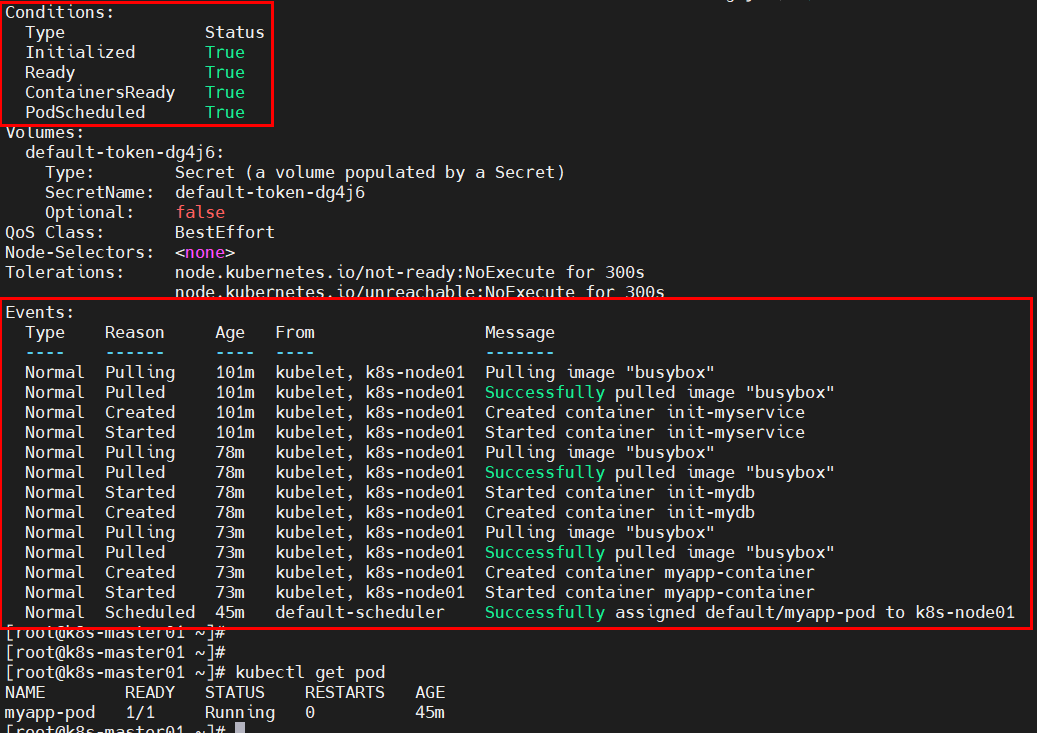Select the 'From' column header

295,333
